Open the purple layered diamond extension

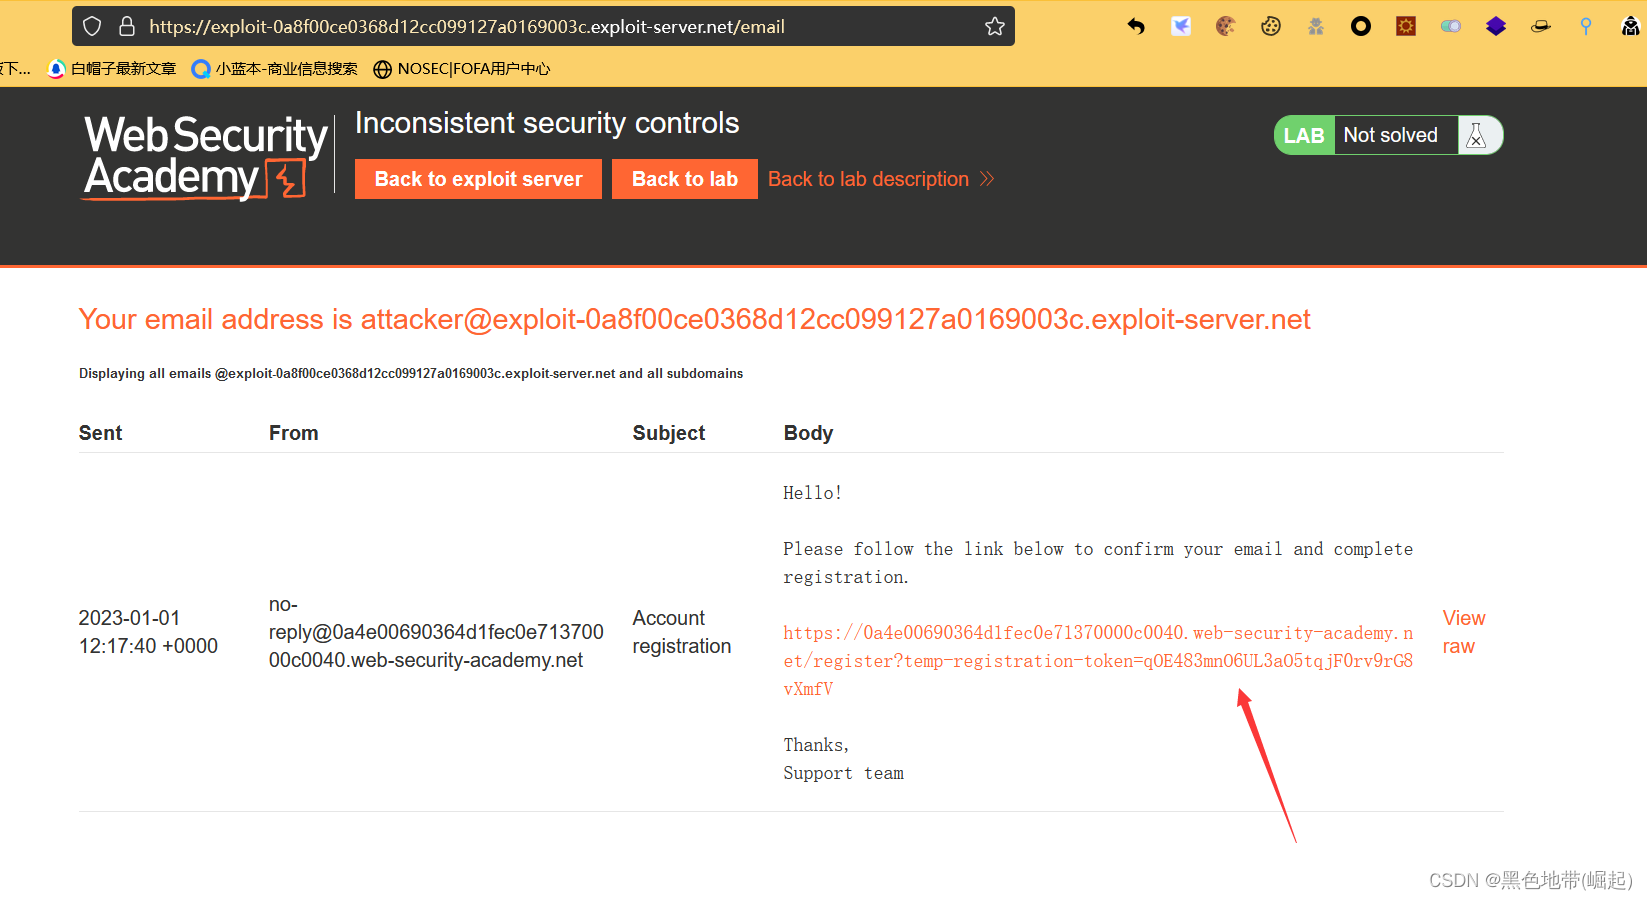coord(1496,26)
